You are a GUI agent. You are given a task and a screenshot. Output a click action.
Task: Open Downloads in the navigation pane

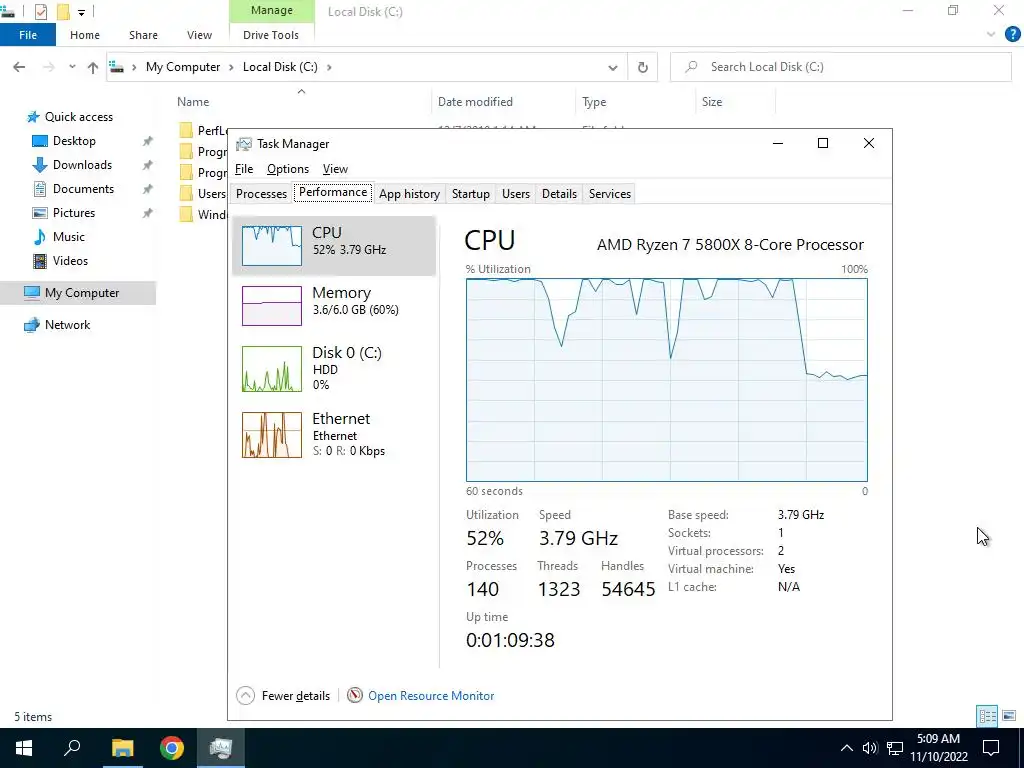coord(82,165)
